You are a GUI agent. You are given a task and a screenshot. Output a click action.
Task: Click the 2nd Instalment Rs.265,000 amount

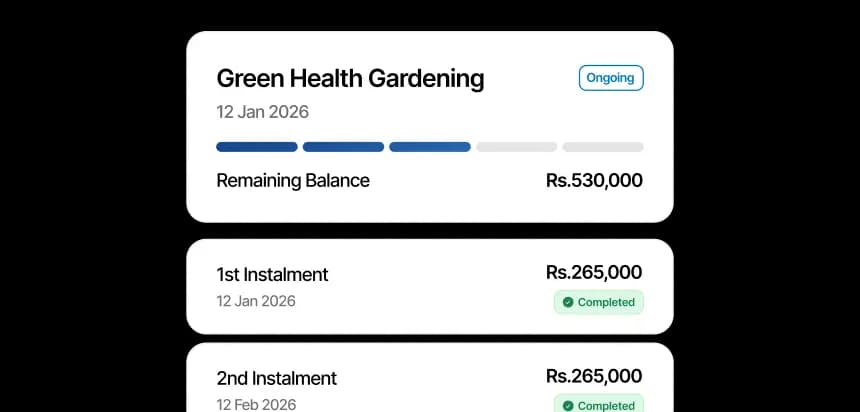(594, 376)
